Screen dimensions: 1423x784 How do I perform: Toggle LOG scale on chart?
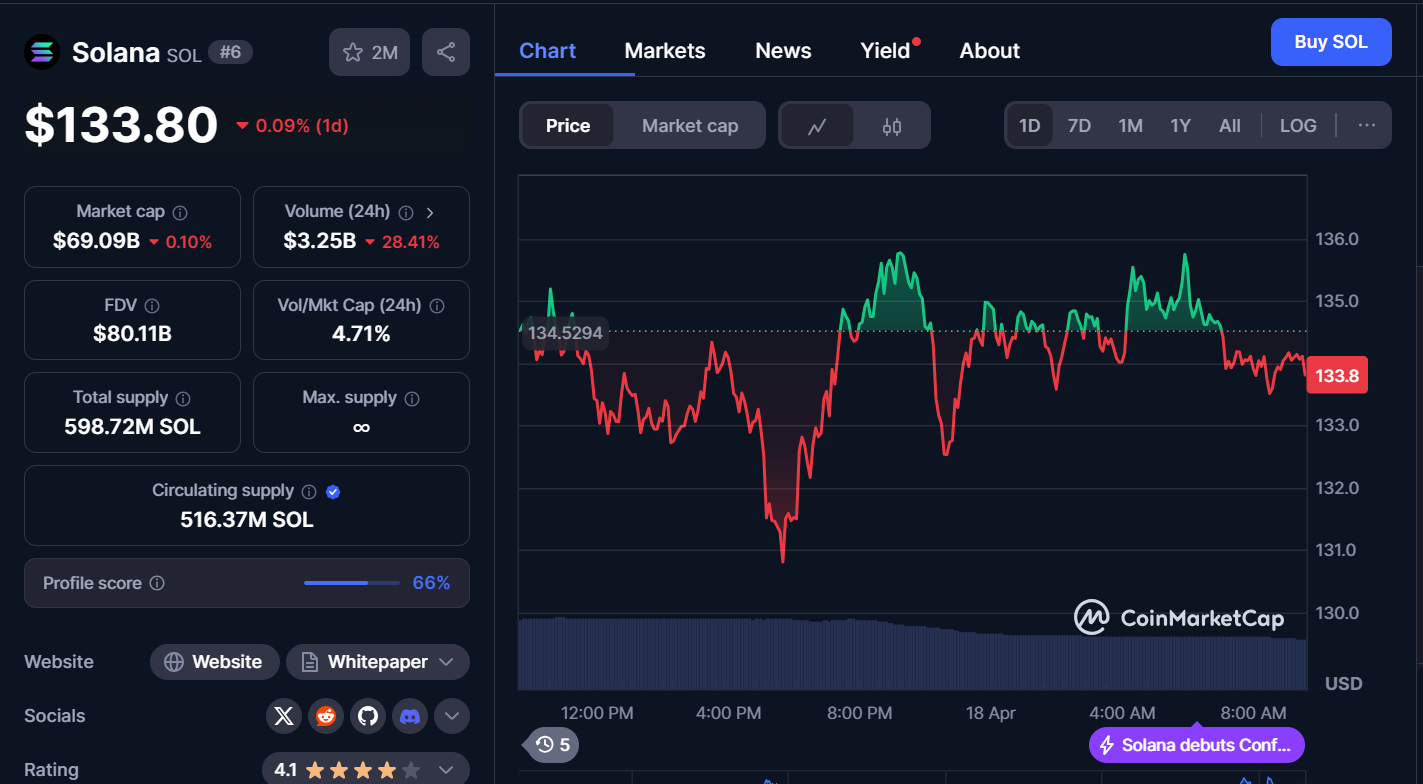coord(1298,126)
